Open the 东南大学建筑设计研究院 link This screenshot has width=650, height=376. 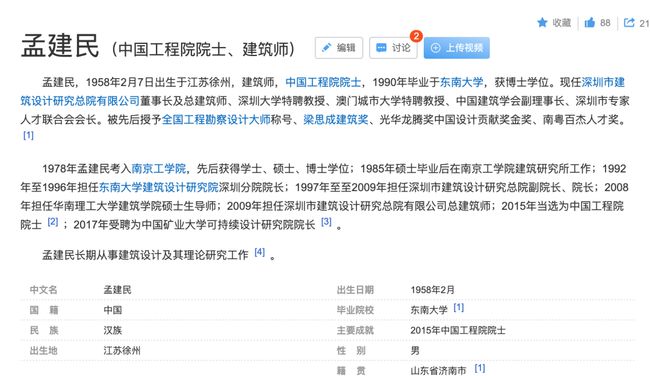click(x=158, y=187)
